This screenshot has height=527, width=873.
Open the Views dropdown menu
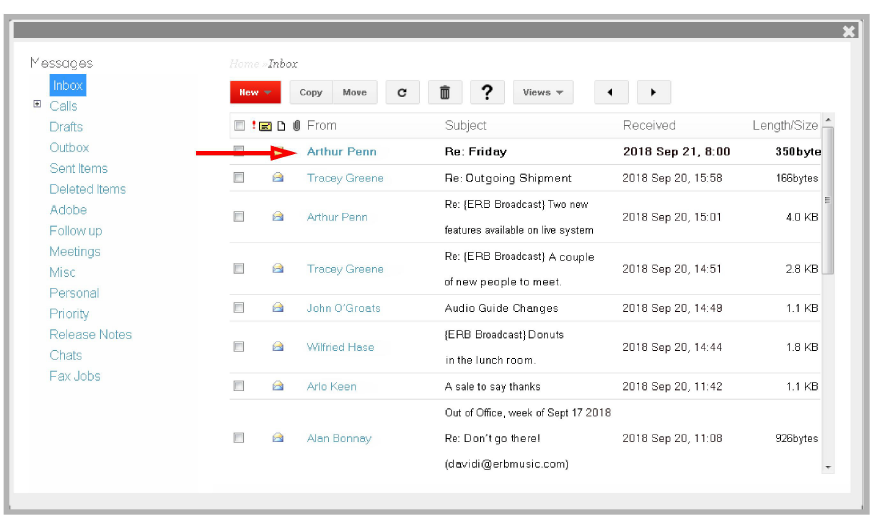tap(543, 93)
